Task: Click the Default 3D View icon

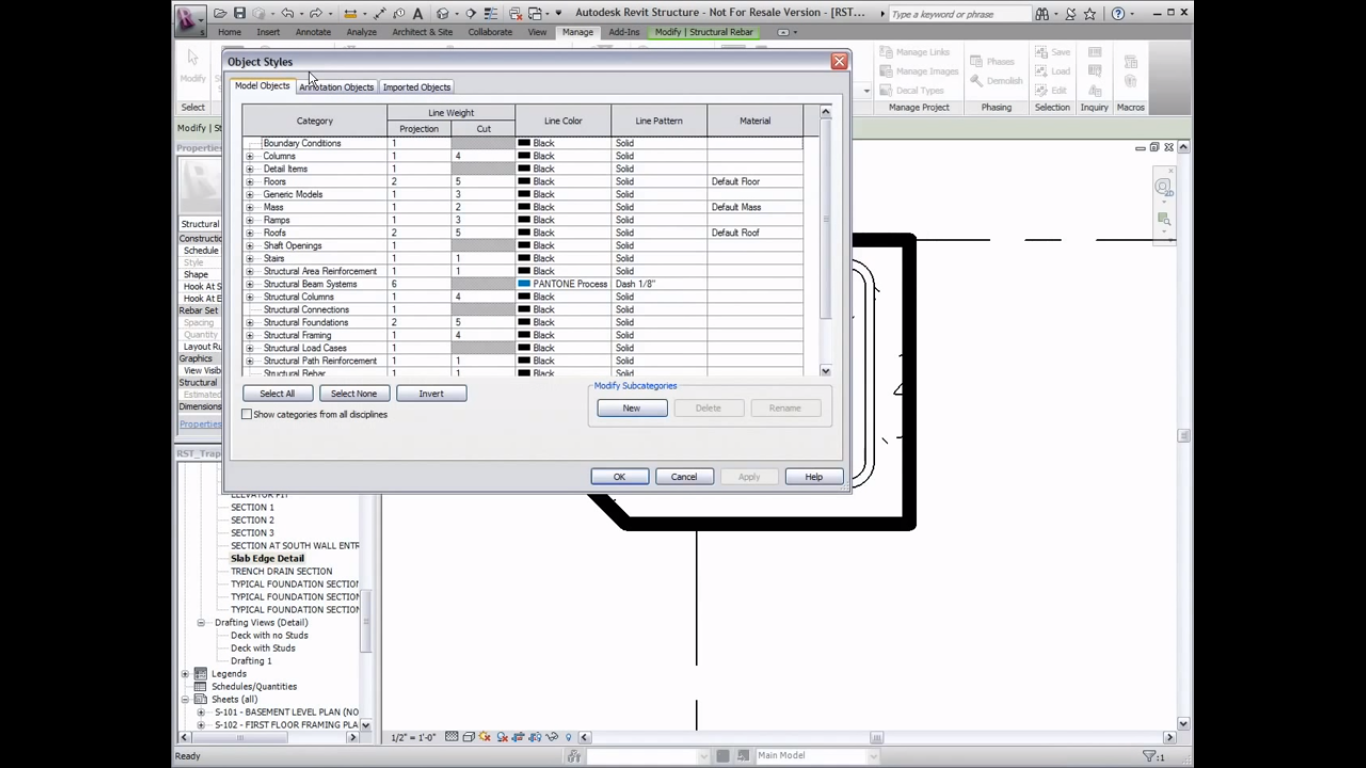Action: point(443,14)
